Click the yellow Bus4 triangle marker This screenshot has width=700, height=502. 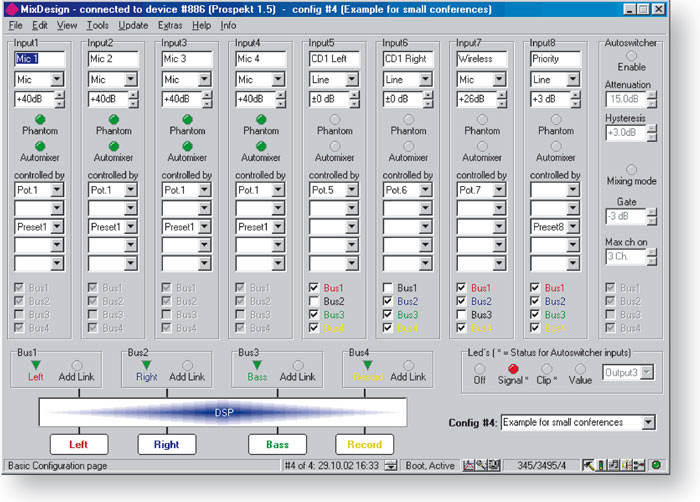[368, 365]
